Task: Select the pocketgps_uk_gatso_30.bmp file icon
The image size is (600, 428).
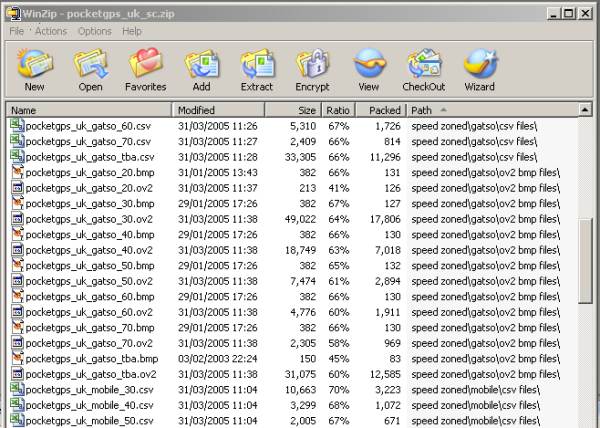Action: coord(17,203)
